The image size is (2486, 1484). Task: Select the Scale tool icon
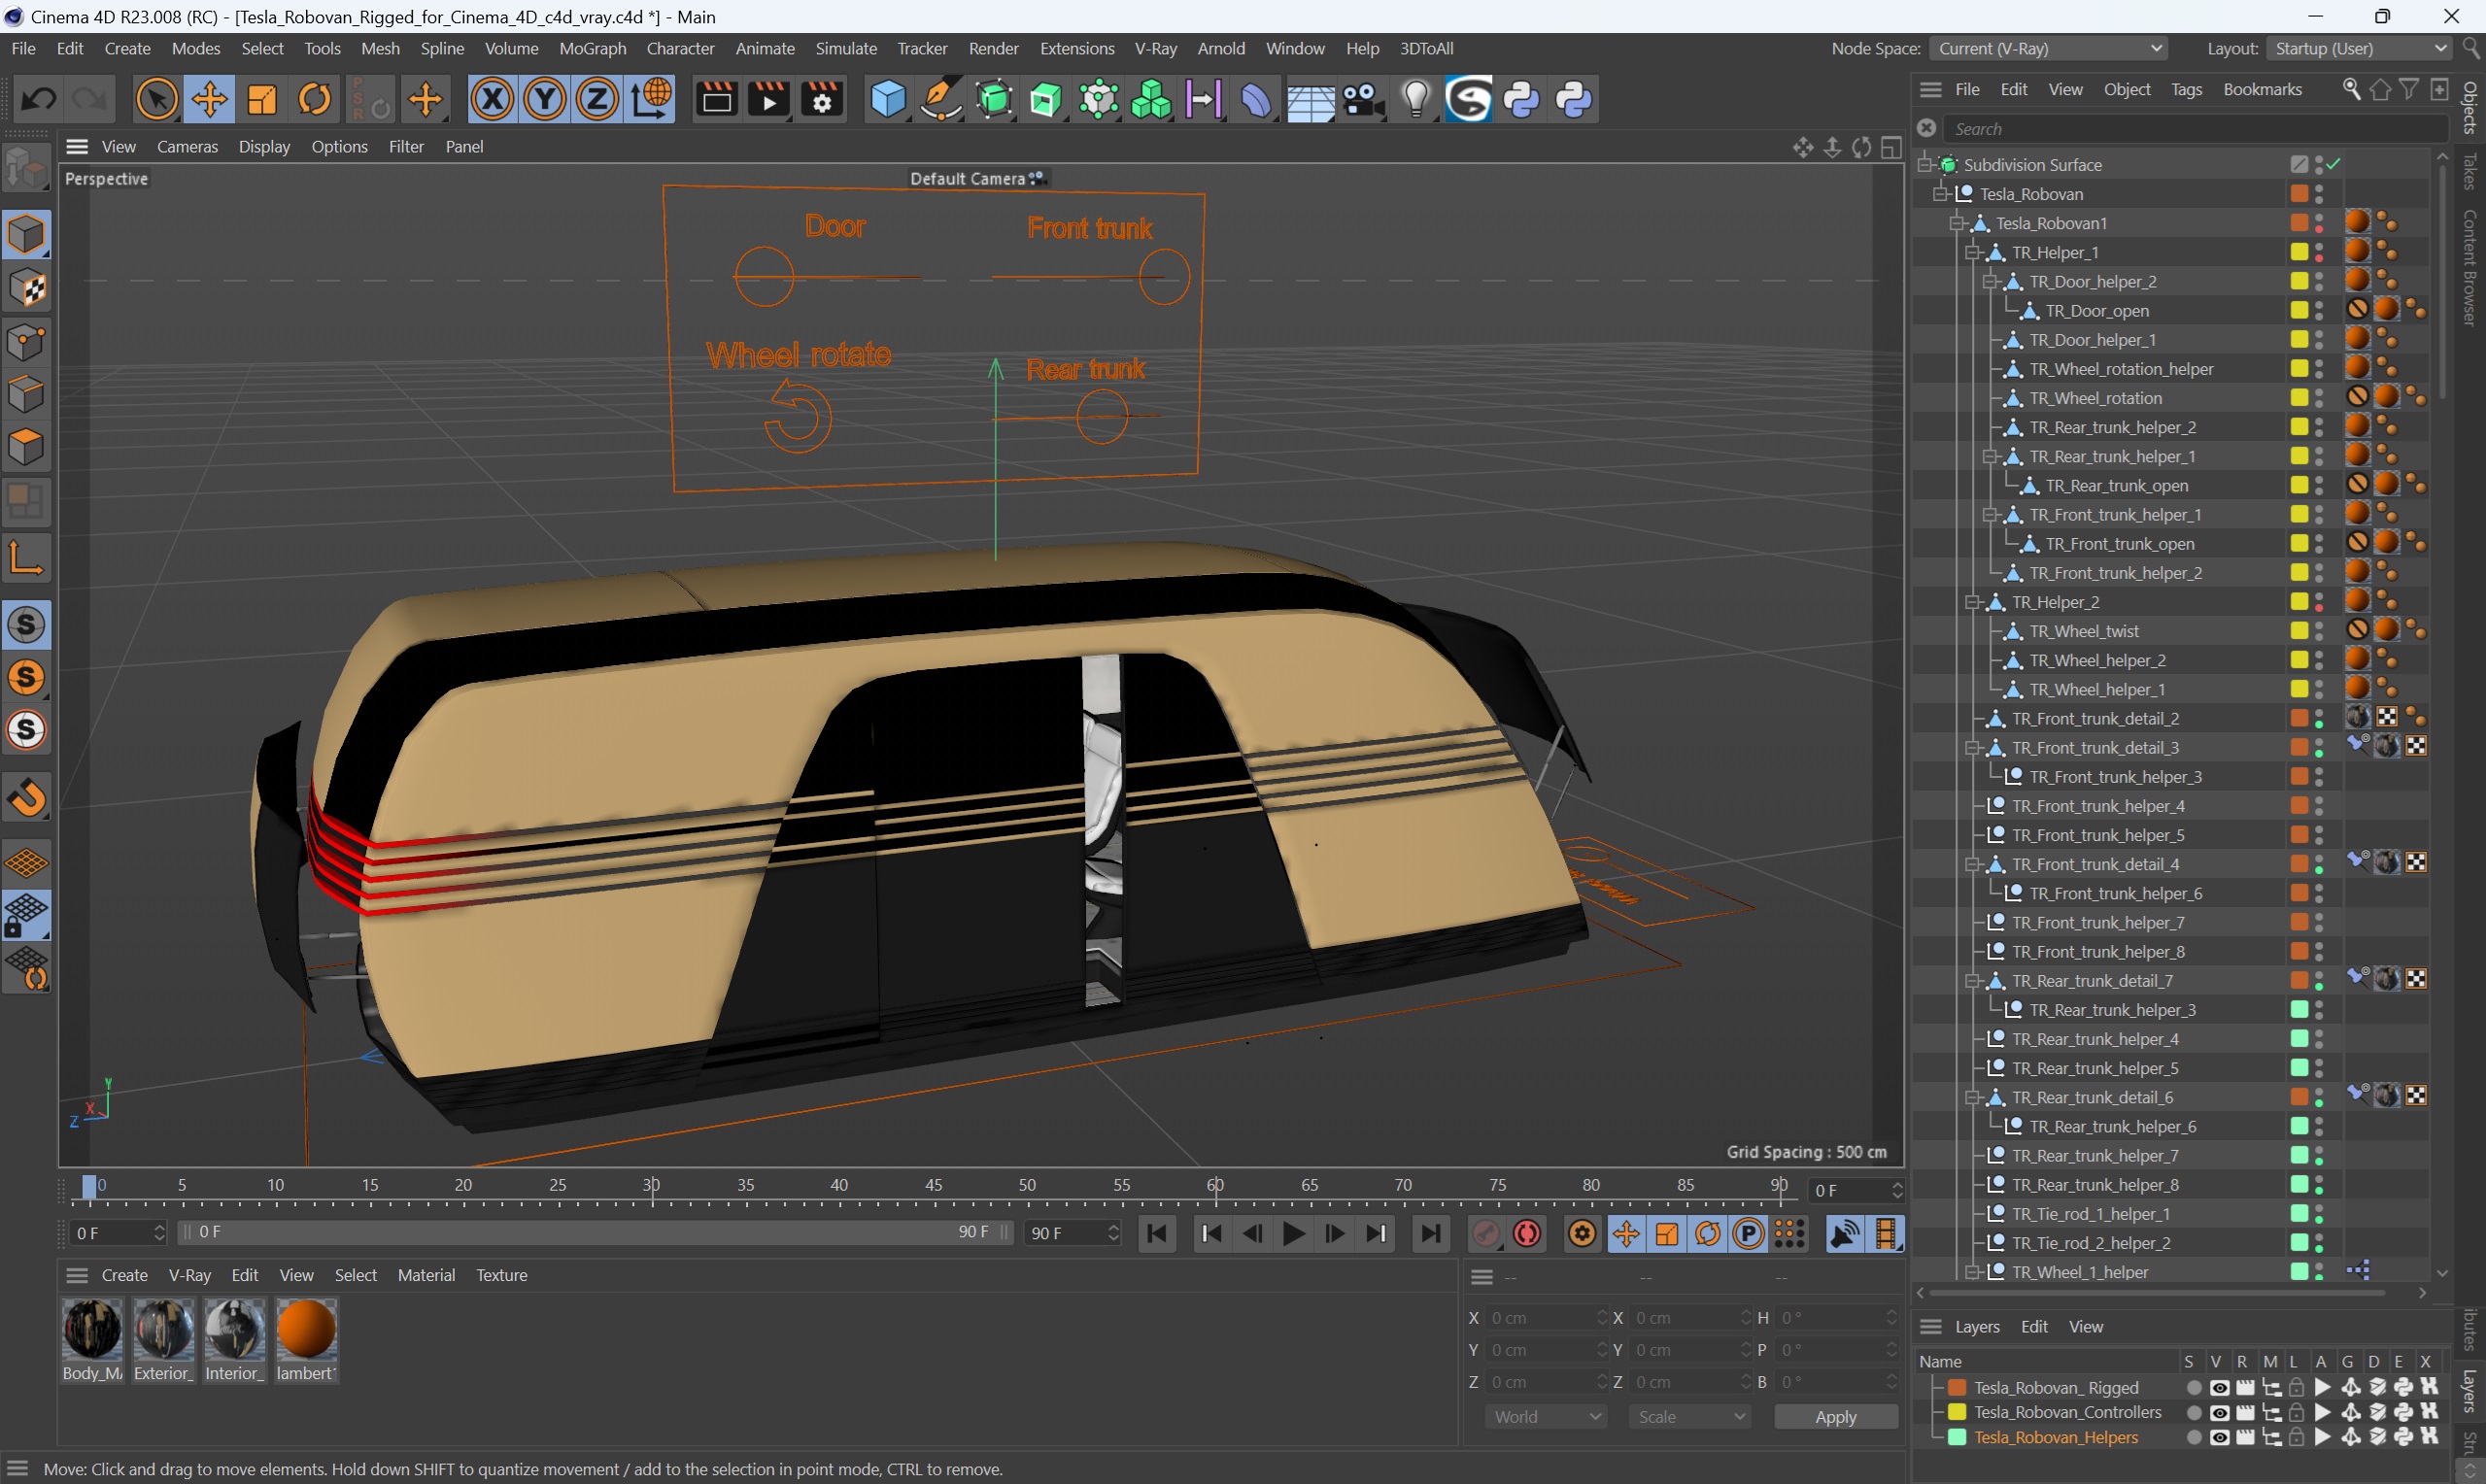261,99
